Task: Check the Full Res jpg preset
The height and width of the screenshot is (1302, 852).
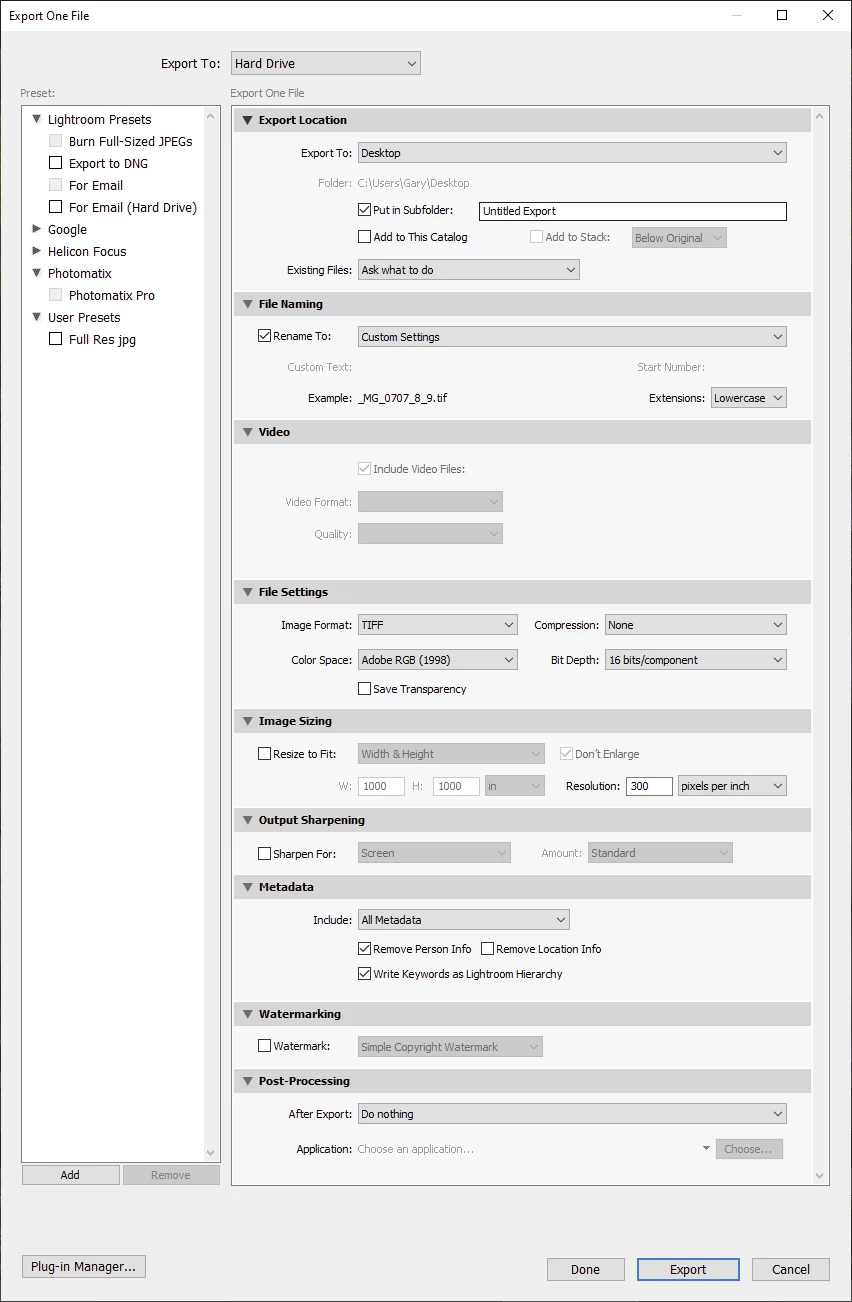Action: (x=56, y=339)
